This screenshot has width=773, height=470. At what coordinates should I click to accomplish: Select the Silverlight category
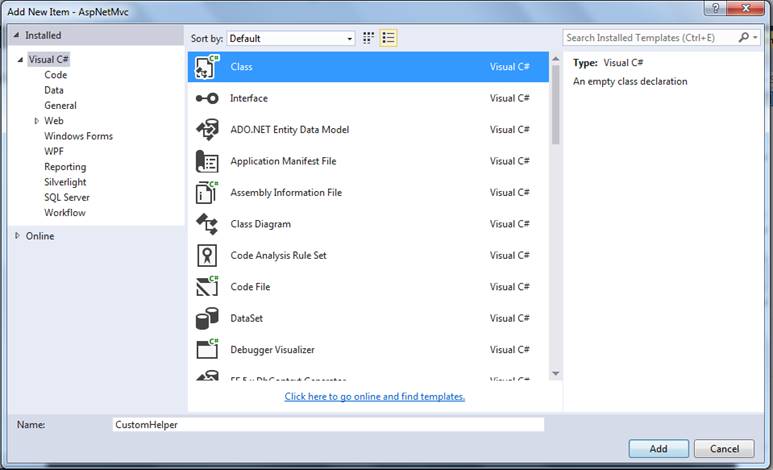pyautogui.click(x=65, y=182)
